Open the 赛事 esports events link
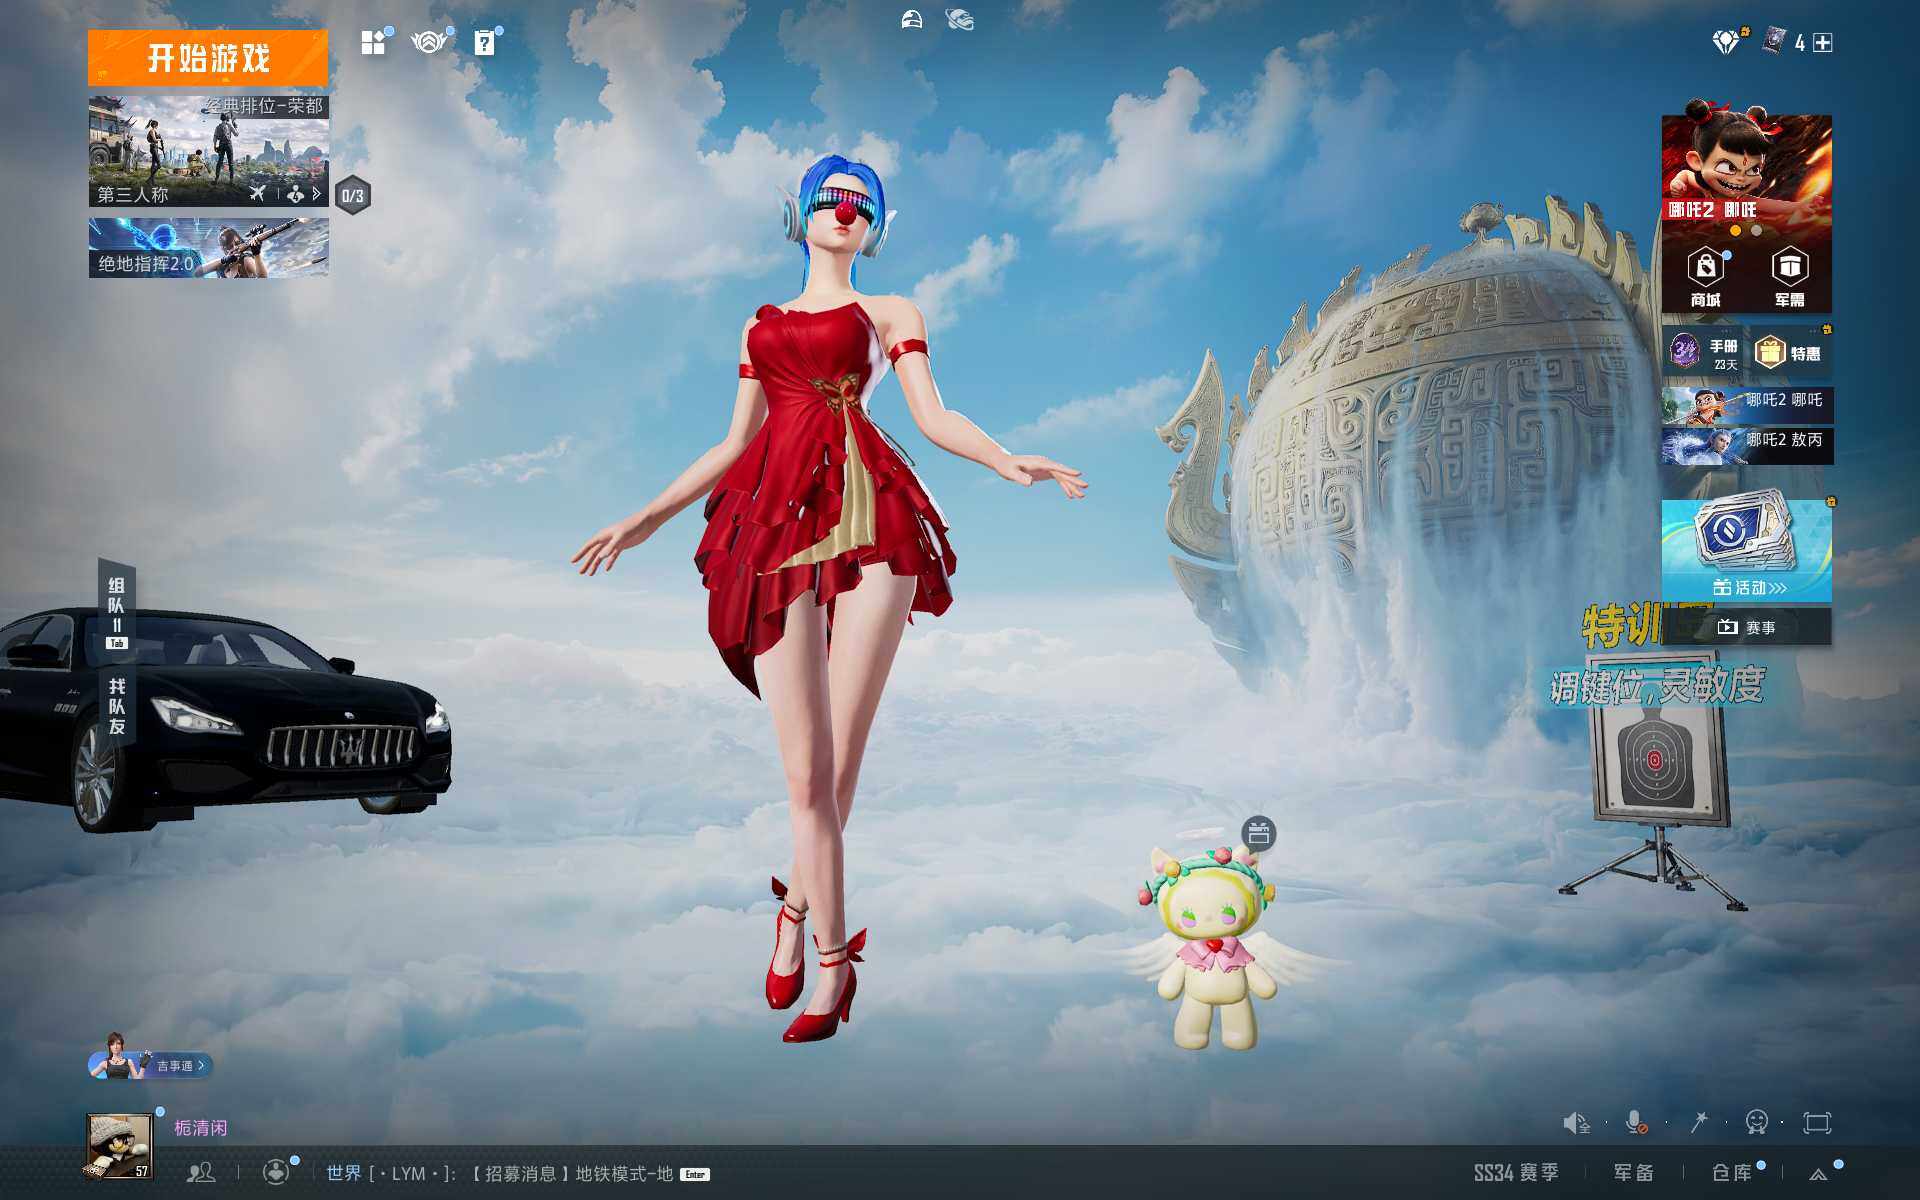 tap(1747, 627)
